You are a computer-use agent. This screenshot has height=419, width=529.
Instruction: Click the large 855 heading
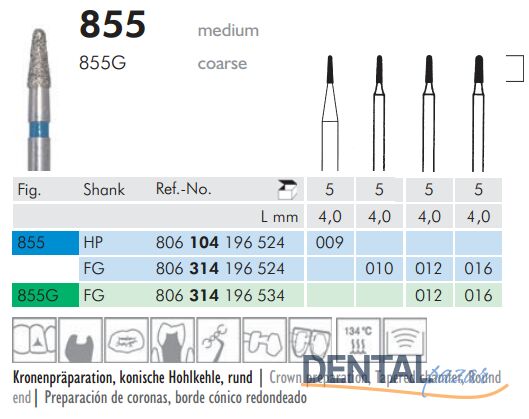tap(113, 24)
